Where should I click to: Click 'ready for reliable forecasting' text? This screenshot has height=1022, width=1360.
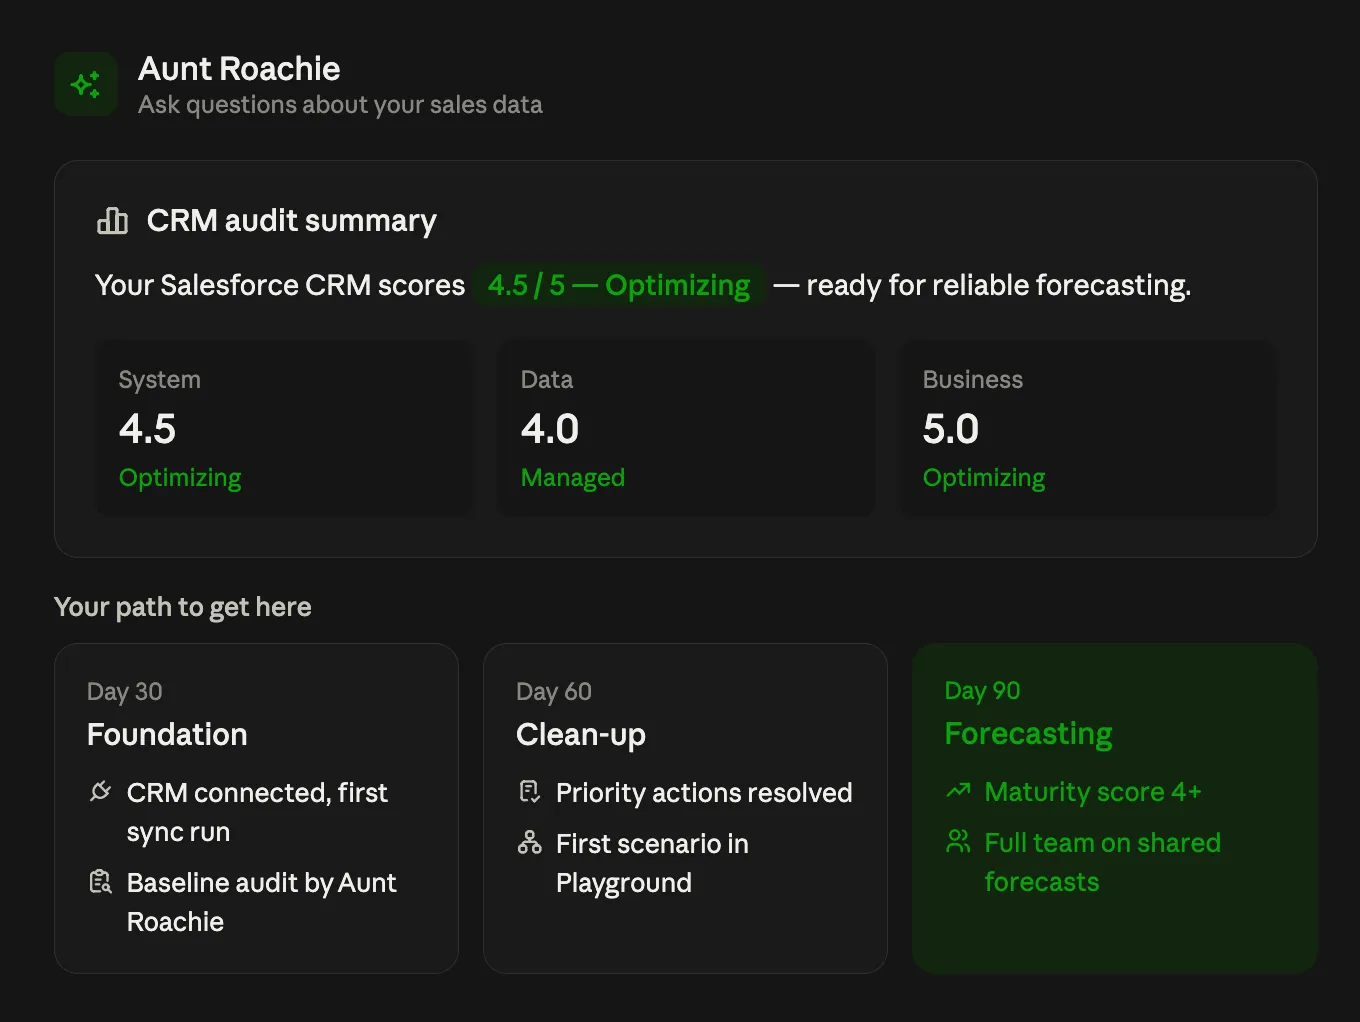click(997, 286)
